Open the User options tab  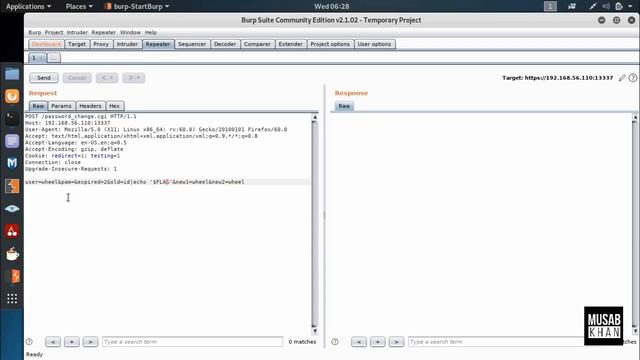coord(374,44)
